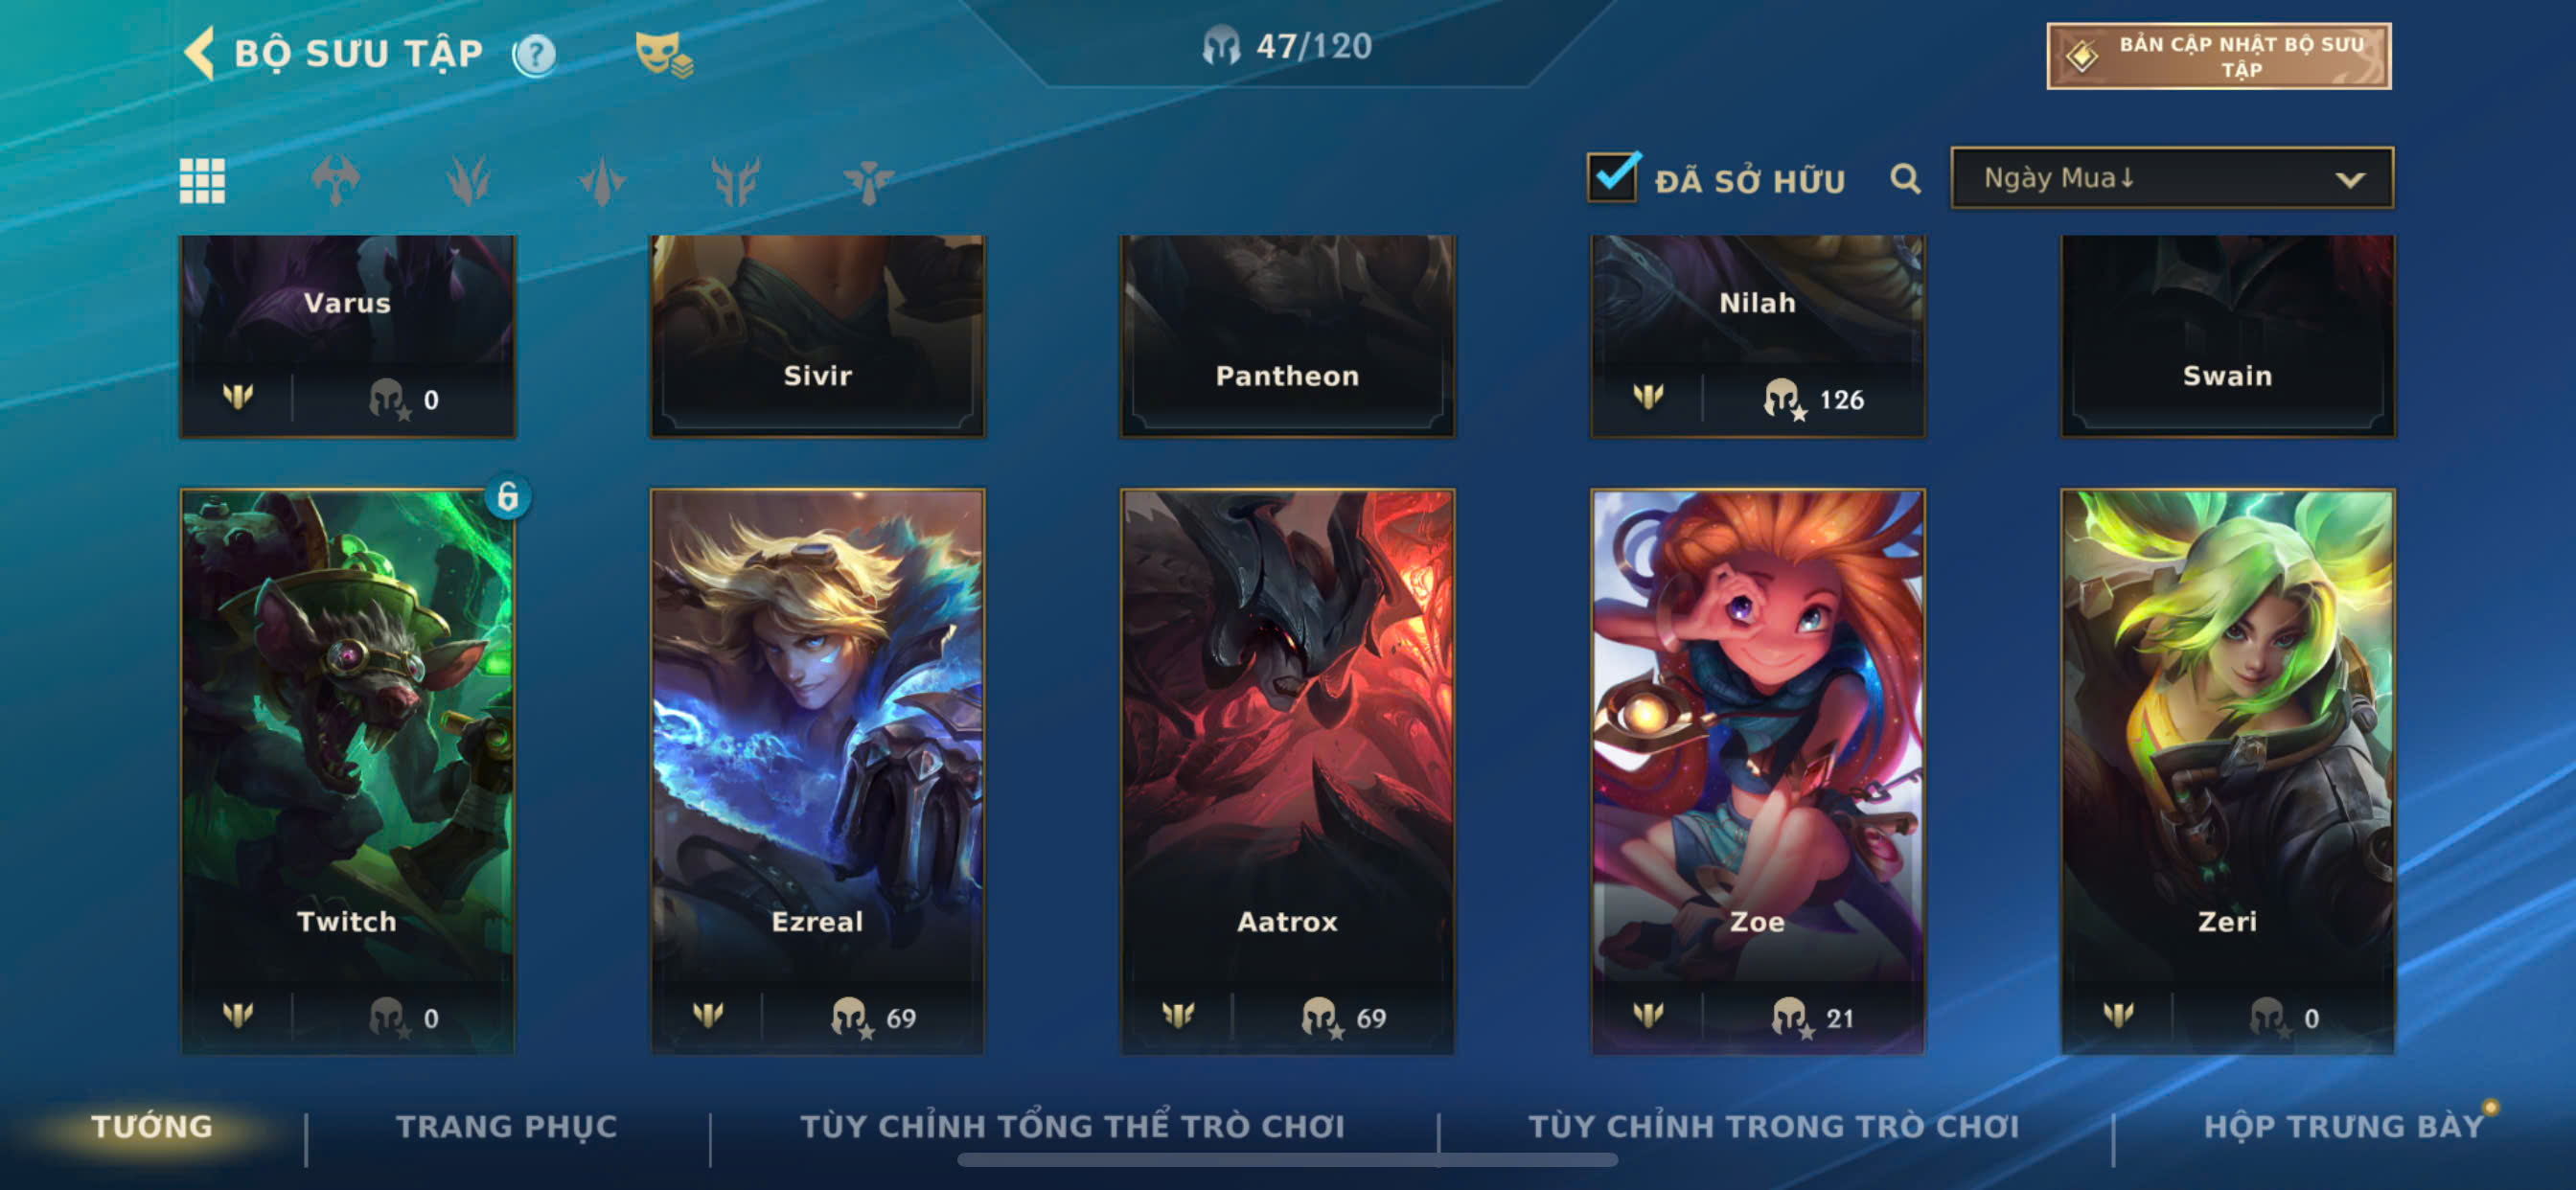Viewport: 2576px width, 1190px height.
Task: Go back using the arrow beside BỘ SƯU TẬP
Action: [x=200, y=53]
